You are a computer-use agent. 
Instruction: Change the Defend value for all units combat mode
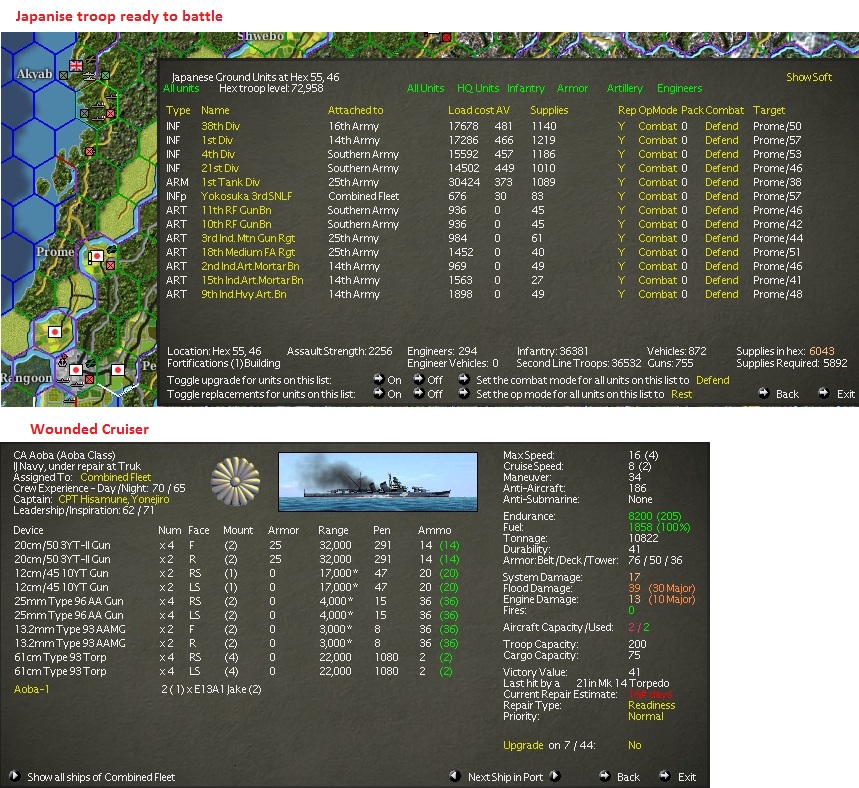713,380
